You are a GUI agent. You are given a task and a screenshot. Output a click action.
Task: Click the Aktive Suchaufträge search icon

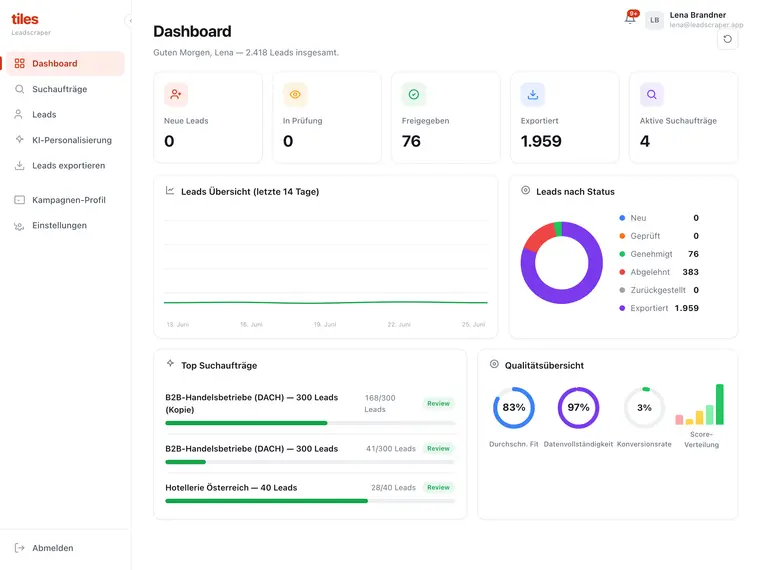tap(652, 95)
